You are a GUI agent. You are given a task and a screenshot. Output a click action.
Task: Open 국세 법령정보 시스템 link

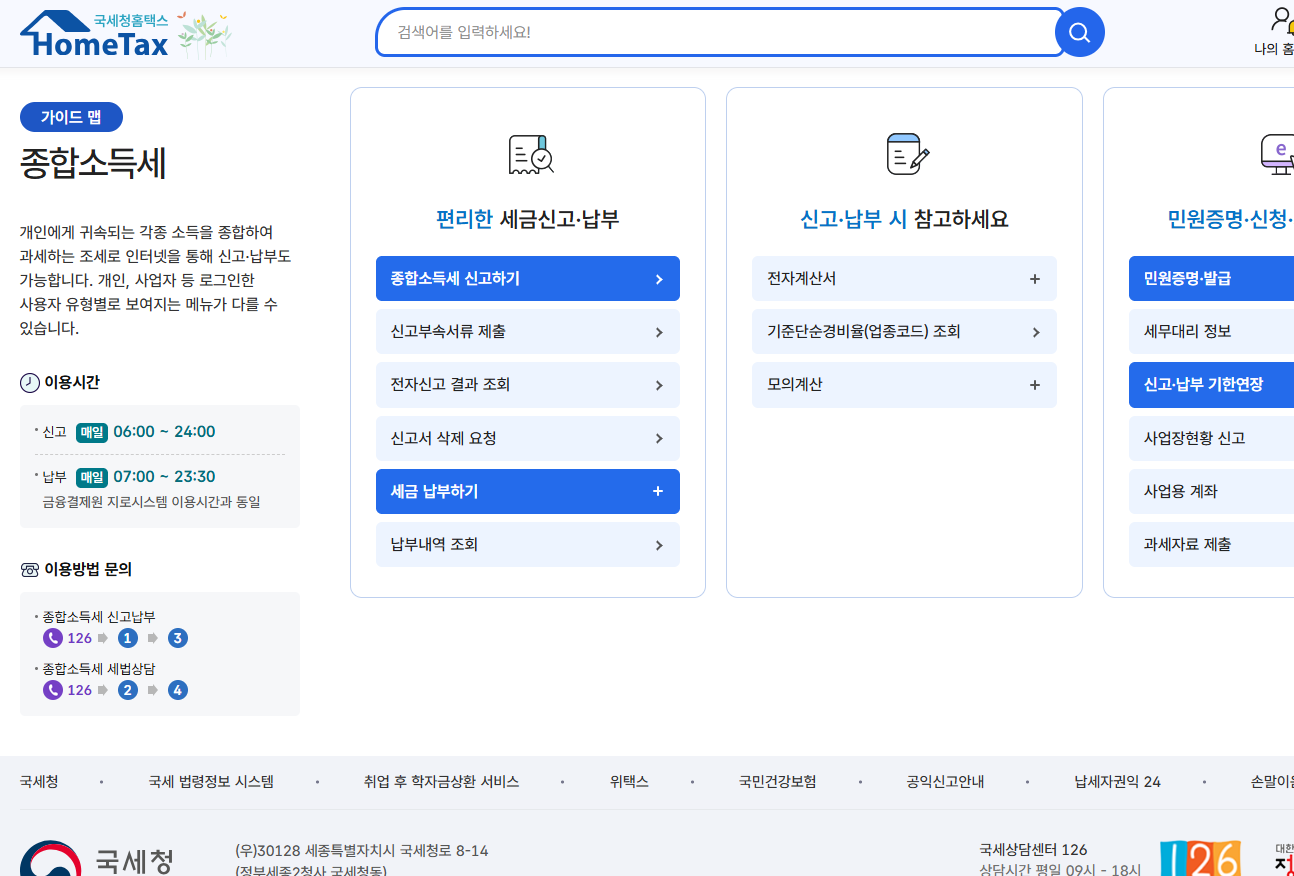coord(211,782)
